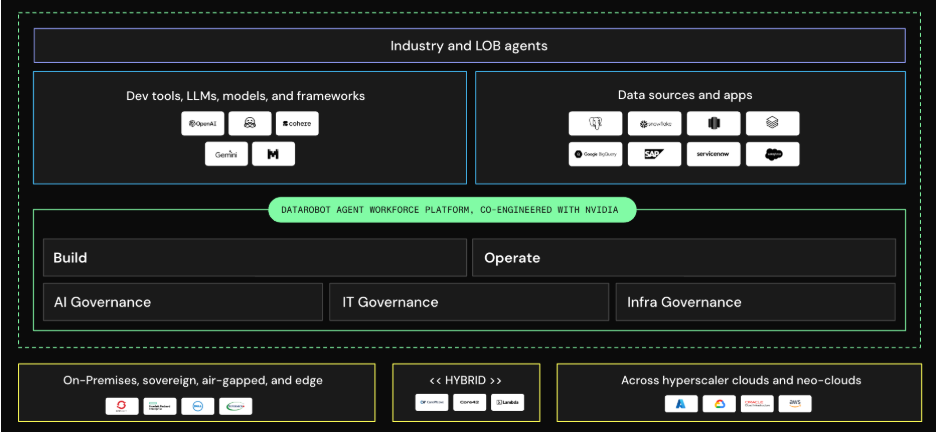Click the PostgreSQL elephant logo tile
936x433 pixels.
click(595, 124)
